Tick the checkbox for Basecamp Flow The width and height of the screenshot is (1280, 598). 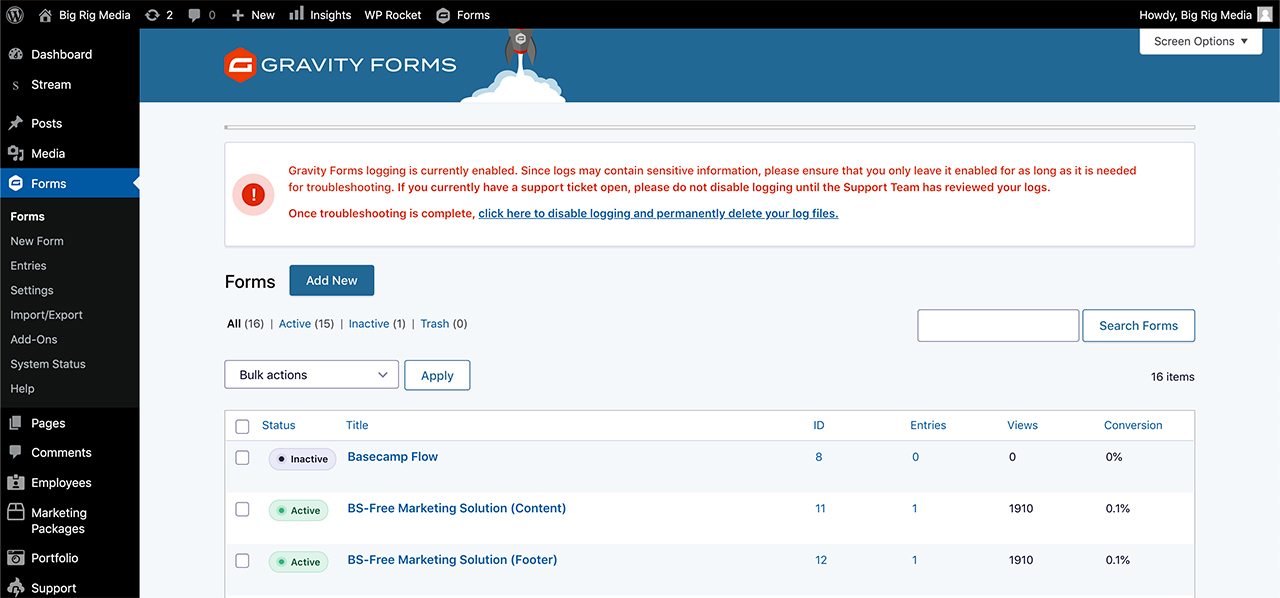click(242, 458)
